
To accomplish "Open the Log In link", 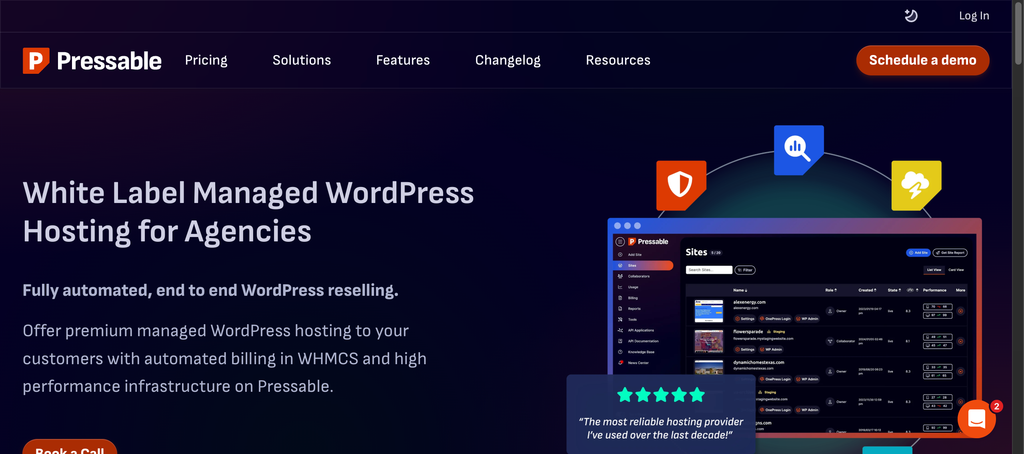I will click(x=974, y=16).
